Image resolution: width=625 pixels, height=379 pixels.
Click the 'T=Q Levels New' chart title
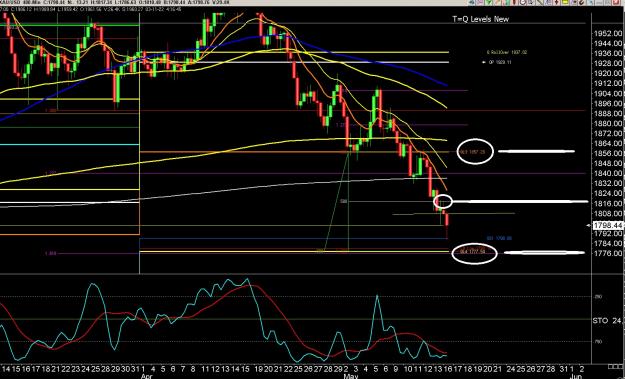pyautogui.click(x=480, y=19)
